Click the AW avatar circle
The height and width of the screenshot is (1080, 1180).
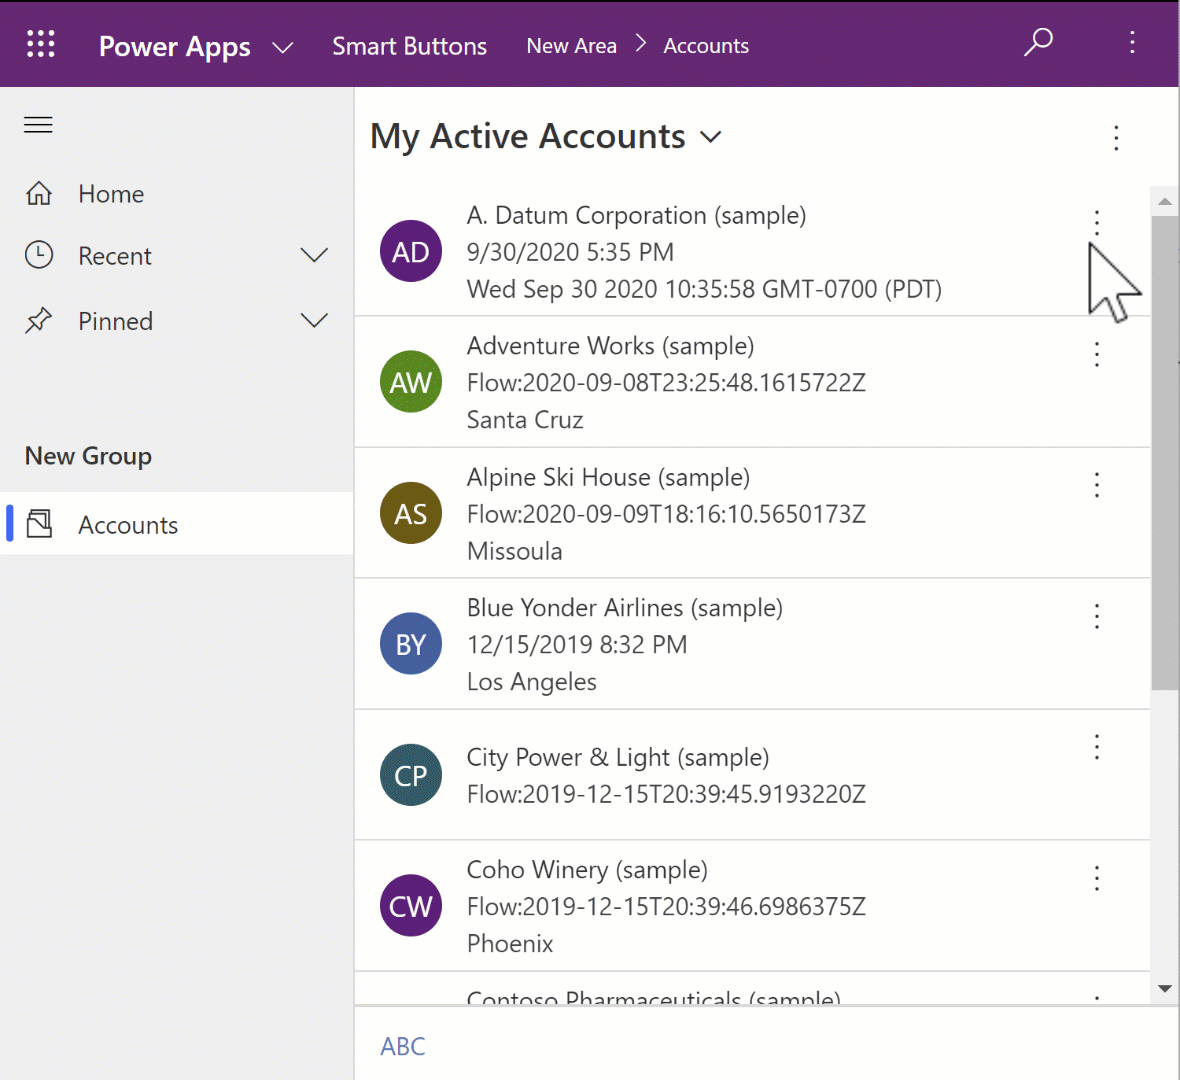(x=411, y=382)
